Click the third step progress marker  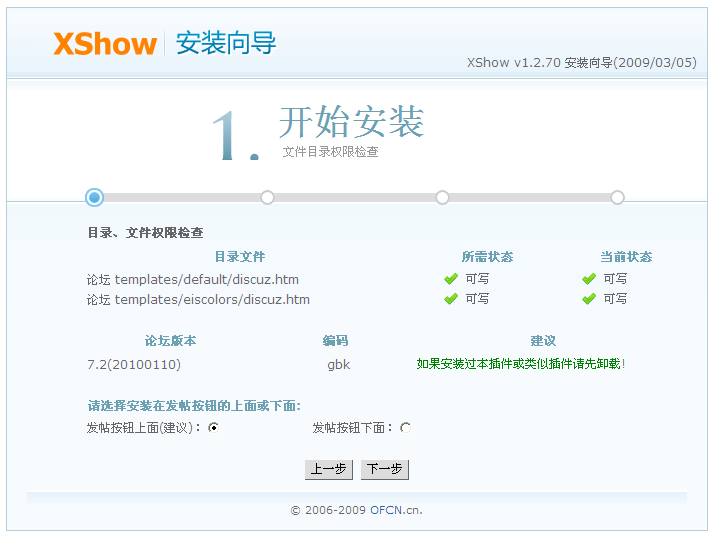(x=442, y=197)
